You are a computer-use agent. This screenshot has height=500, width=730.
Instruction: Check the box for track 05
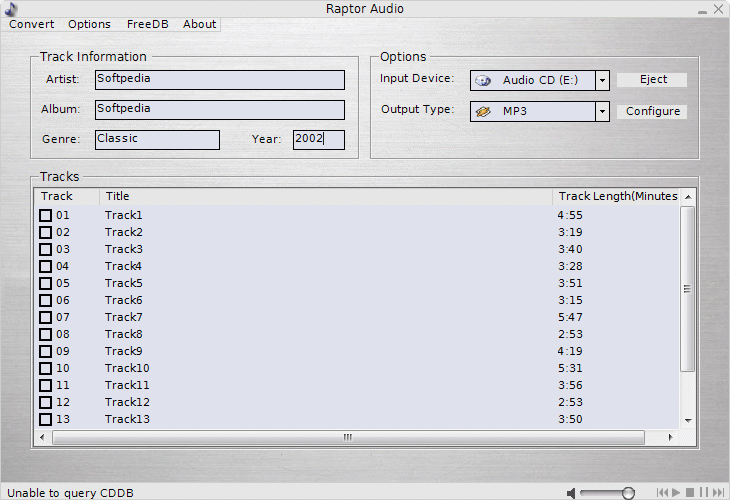click(46, 283)
